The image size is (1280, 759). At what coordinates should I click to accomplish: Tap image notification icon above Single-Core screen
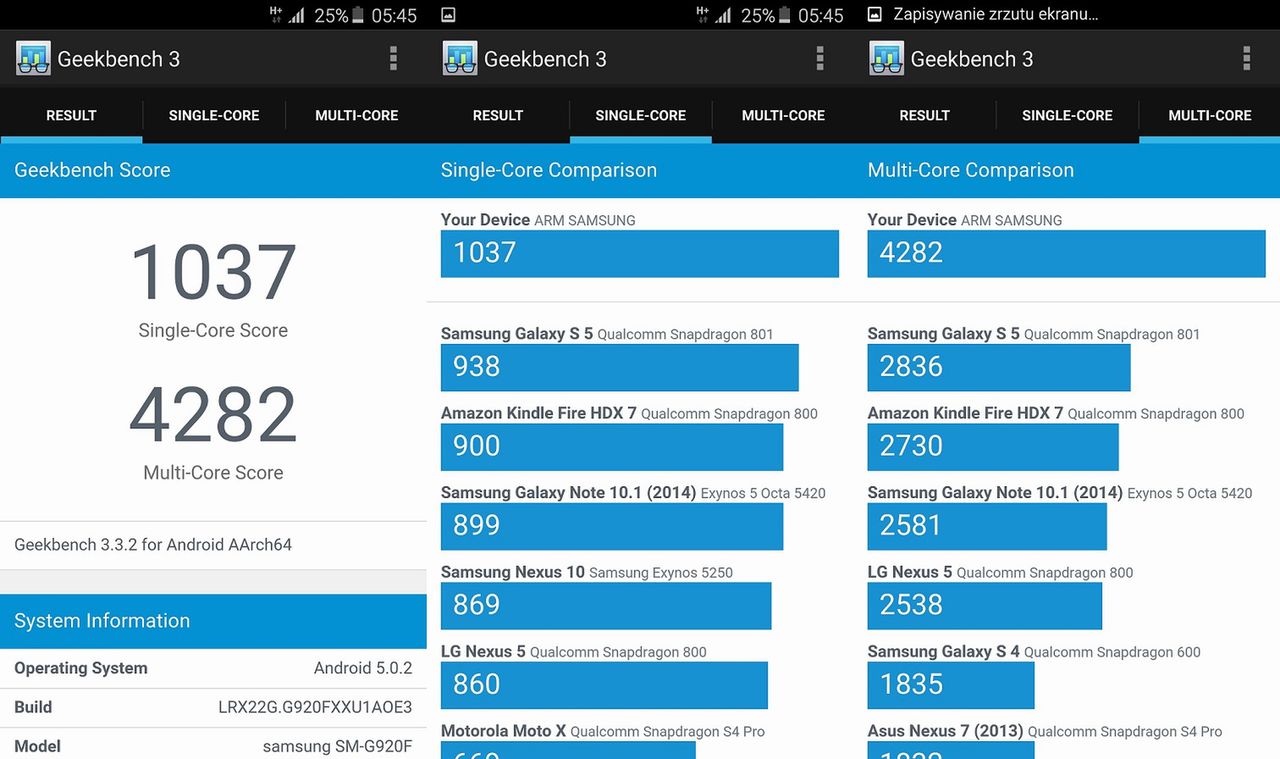click(x=449, y=15)
